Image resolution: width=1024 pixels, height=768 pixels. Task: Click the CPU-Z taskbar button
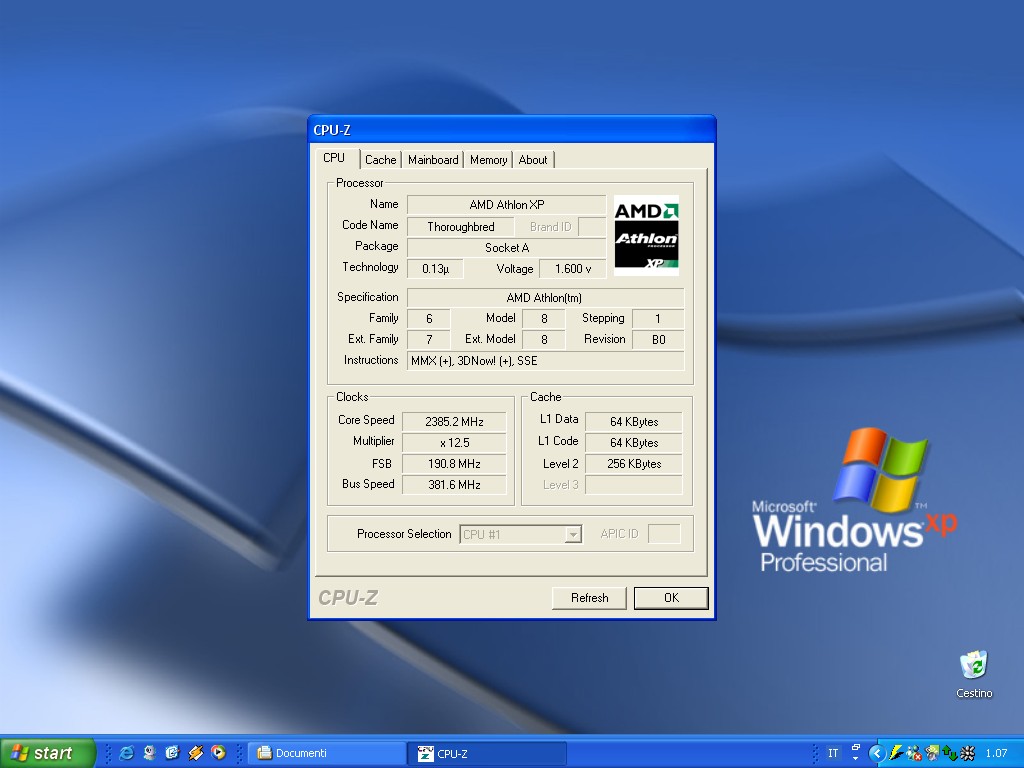pyautogui.click(x=487, y=754)
